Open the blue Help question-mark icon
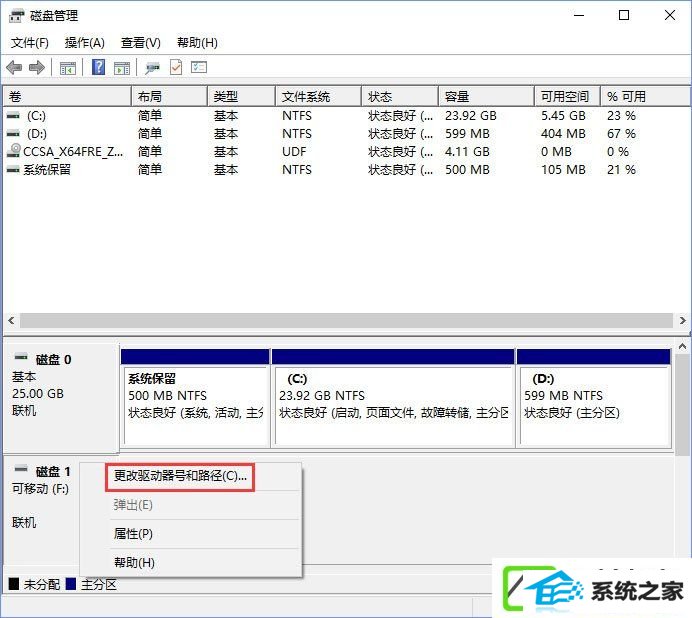 pos(98,67)
